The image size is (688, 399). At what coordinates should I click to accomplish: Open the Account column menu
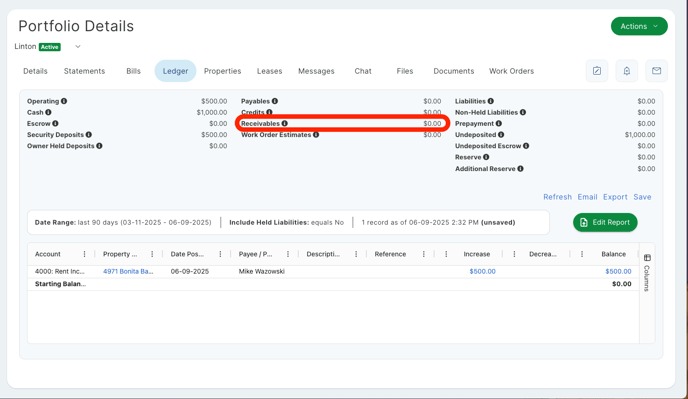[x=84, y=254]
